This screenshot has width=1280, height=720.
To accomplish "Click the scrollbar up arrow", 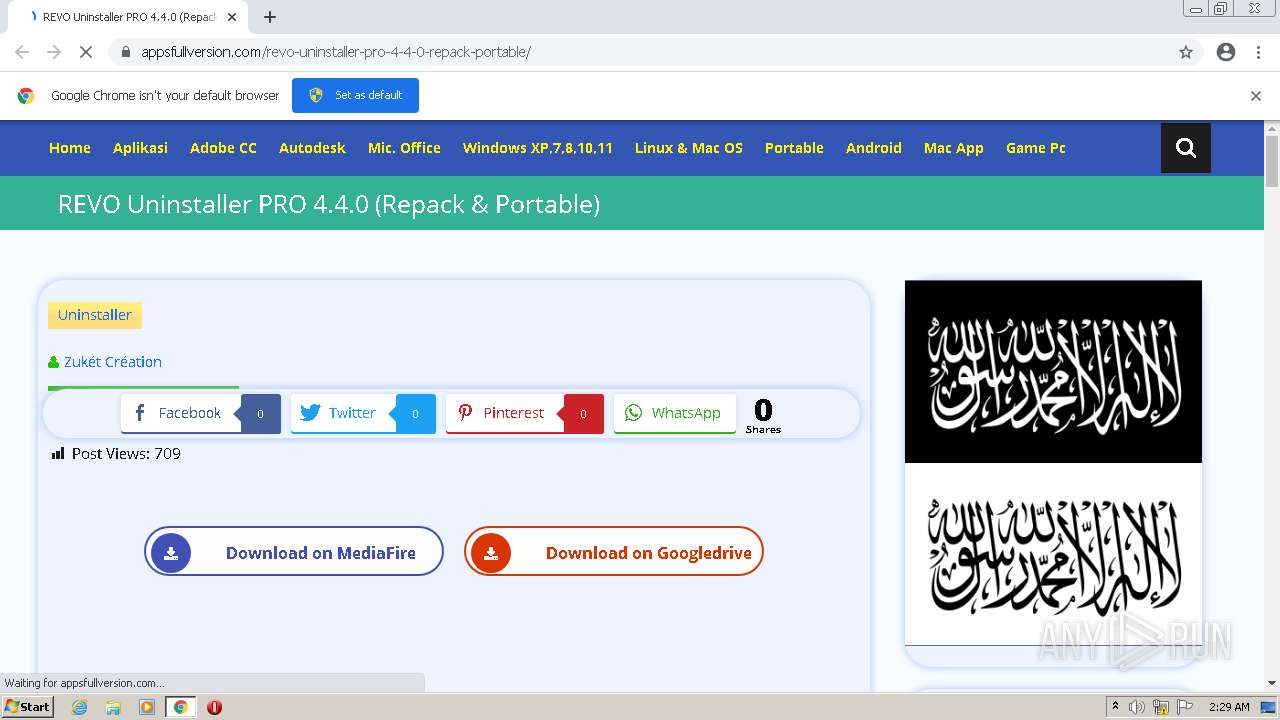I will pos(1272,128).
